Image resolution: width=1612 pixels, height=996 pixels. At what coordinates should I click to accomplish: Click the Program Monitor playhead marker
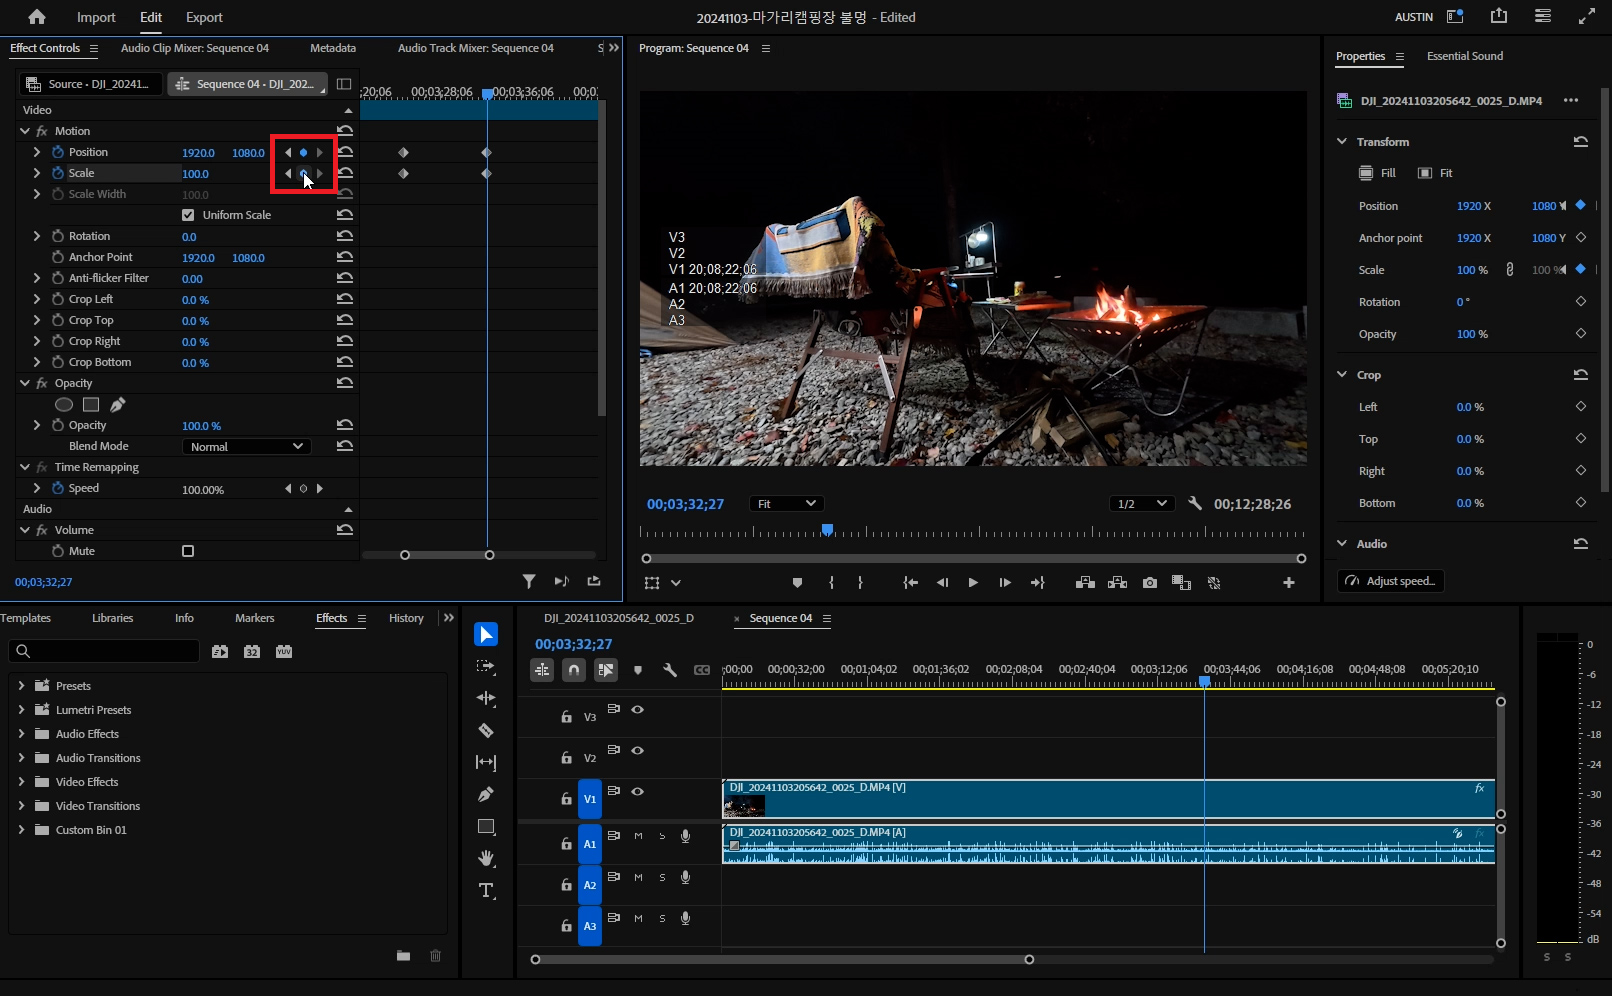827,529
